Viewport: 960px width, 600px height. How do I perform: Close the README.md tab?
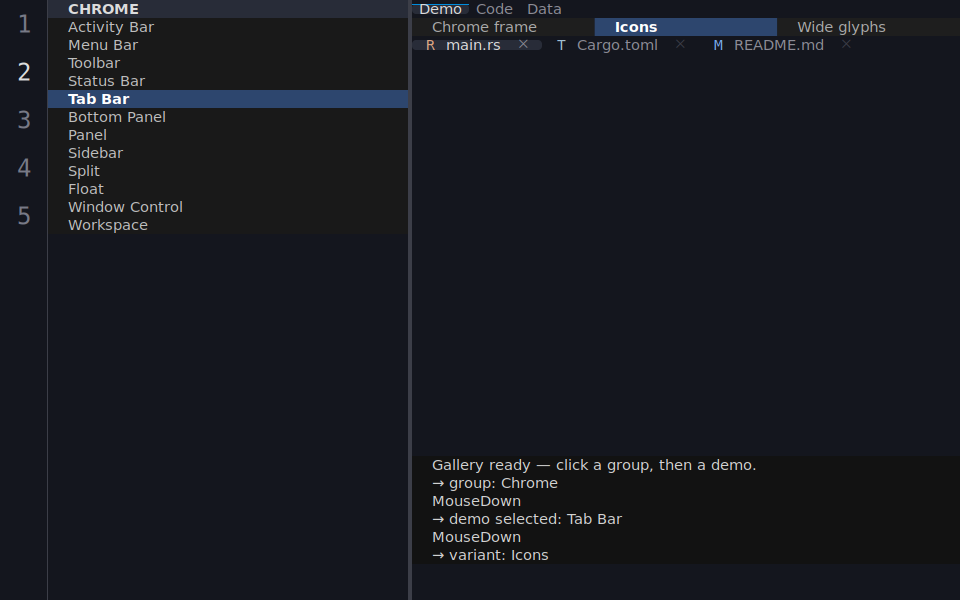pos(846,44)
